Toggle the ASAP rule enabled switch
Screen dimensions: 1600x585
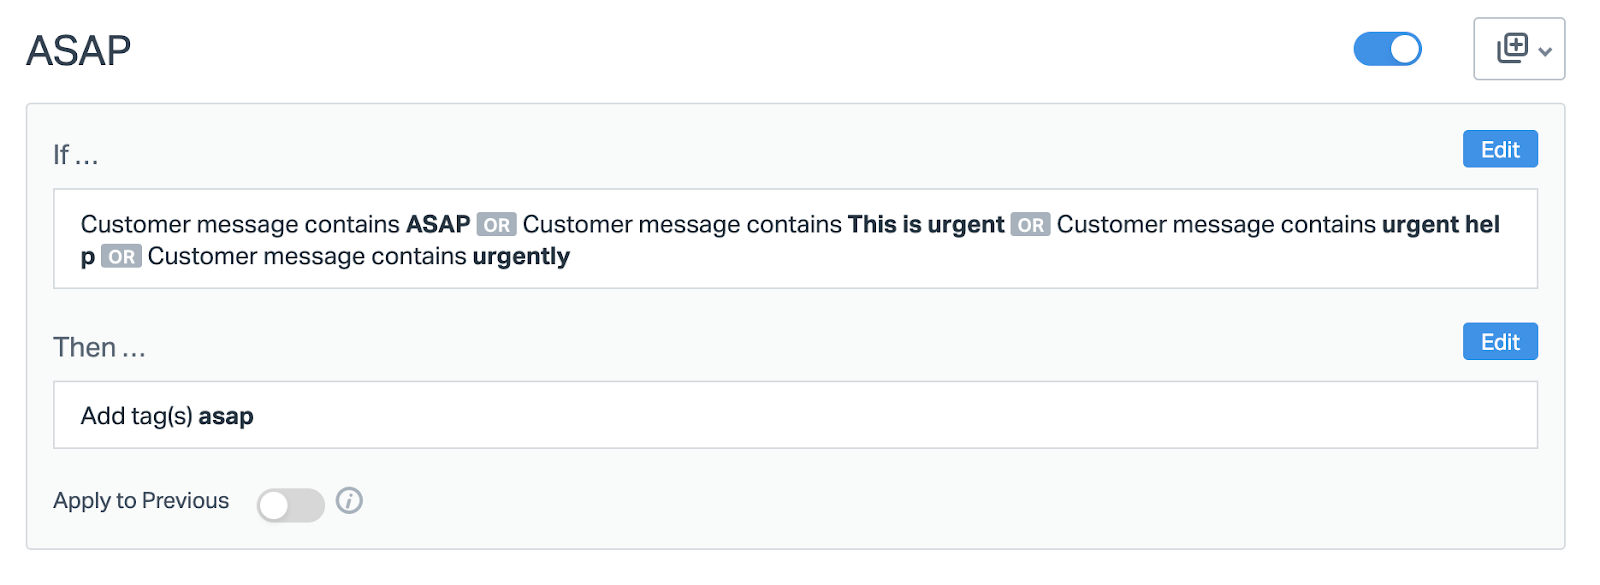point(1387,49)
